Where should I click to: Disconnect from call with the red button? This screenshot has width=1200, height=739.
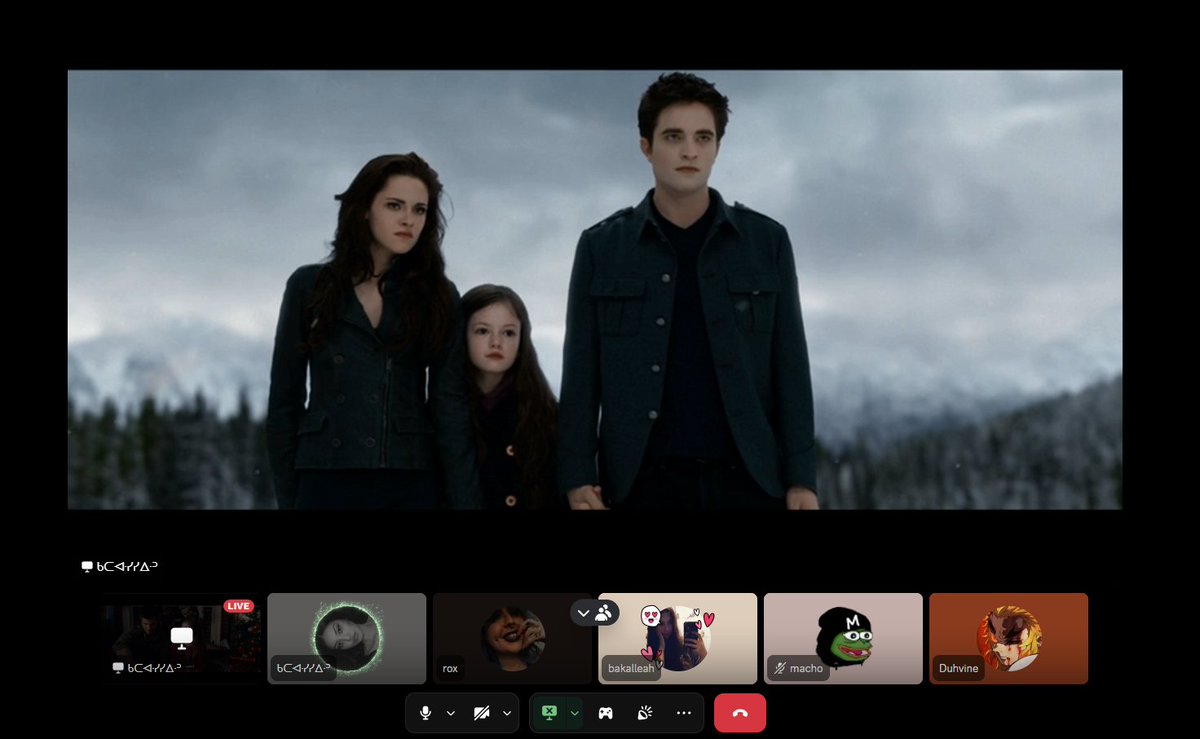740,713
